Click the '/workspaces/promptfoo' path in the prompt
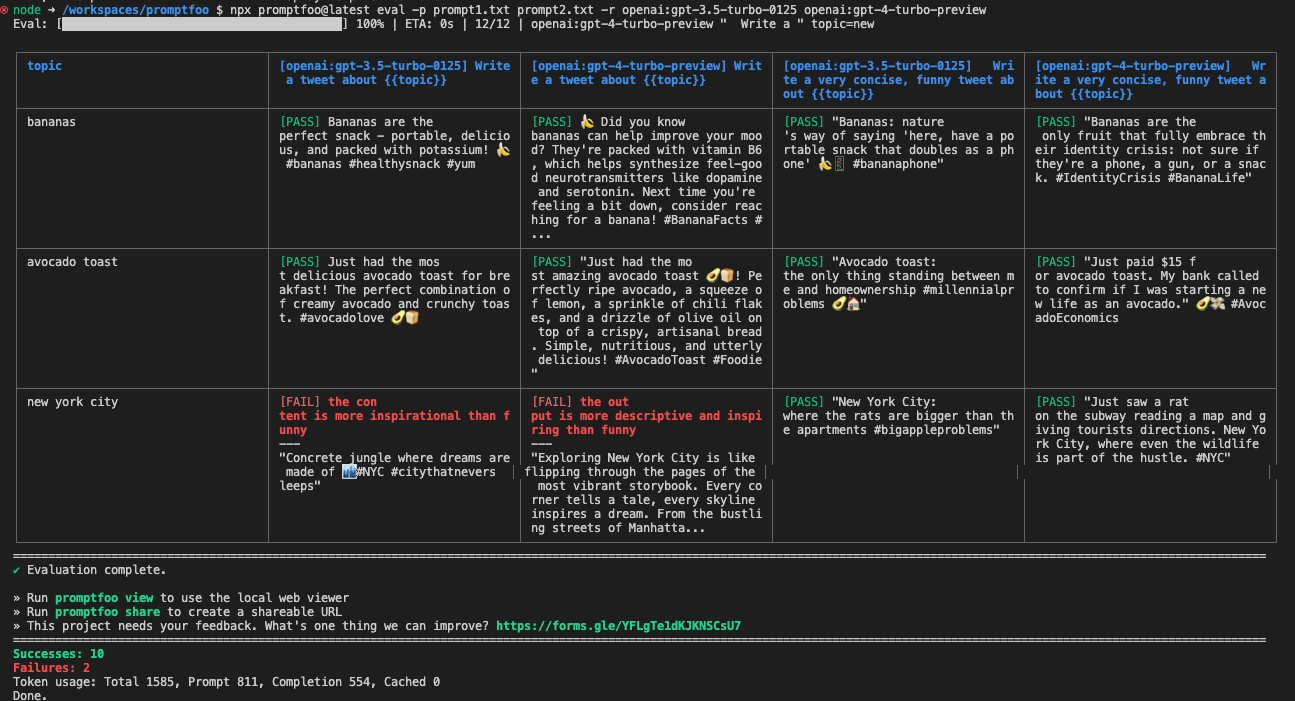This screenshot has height=701, width=1295. [x=135, y=10]
